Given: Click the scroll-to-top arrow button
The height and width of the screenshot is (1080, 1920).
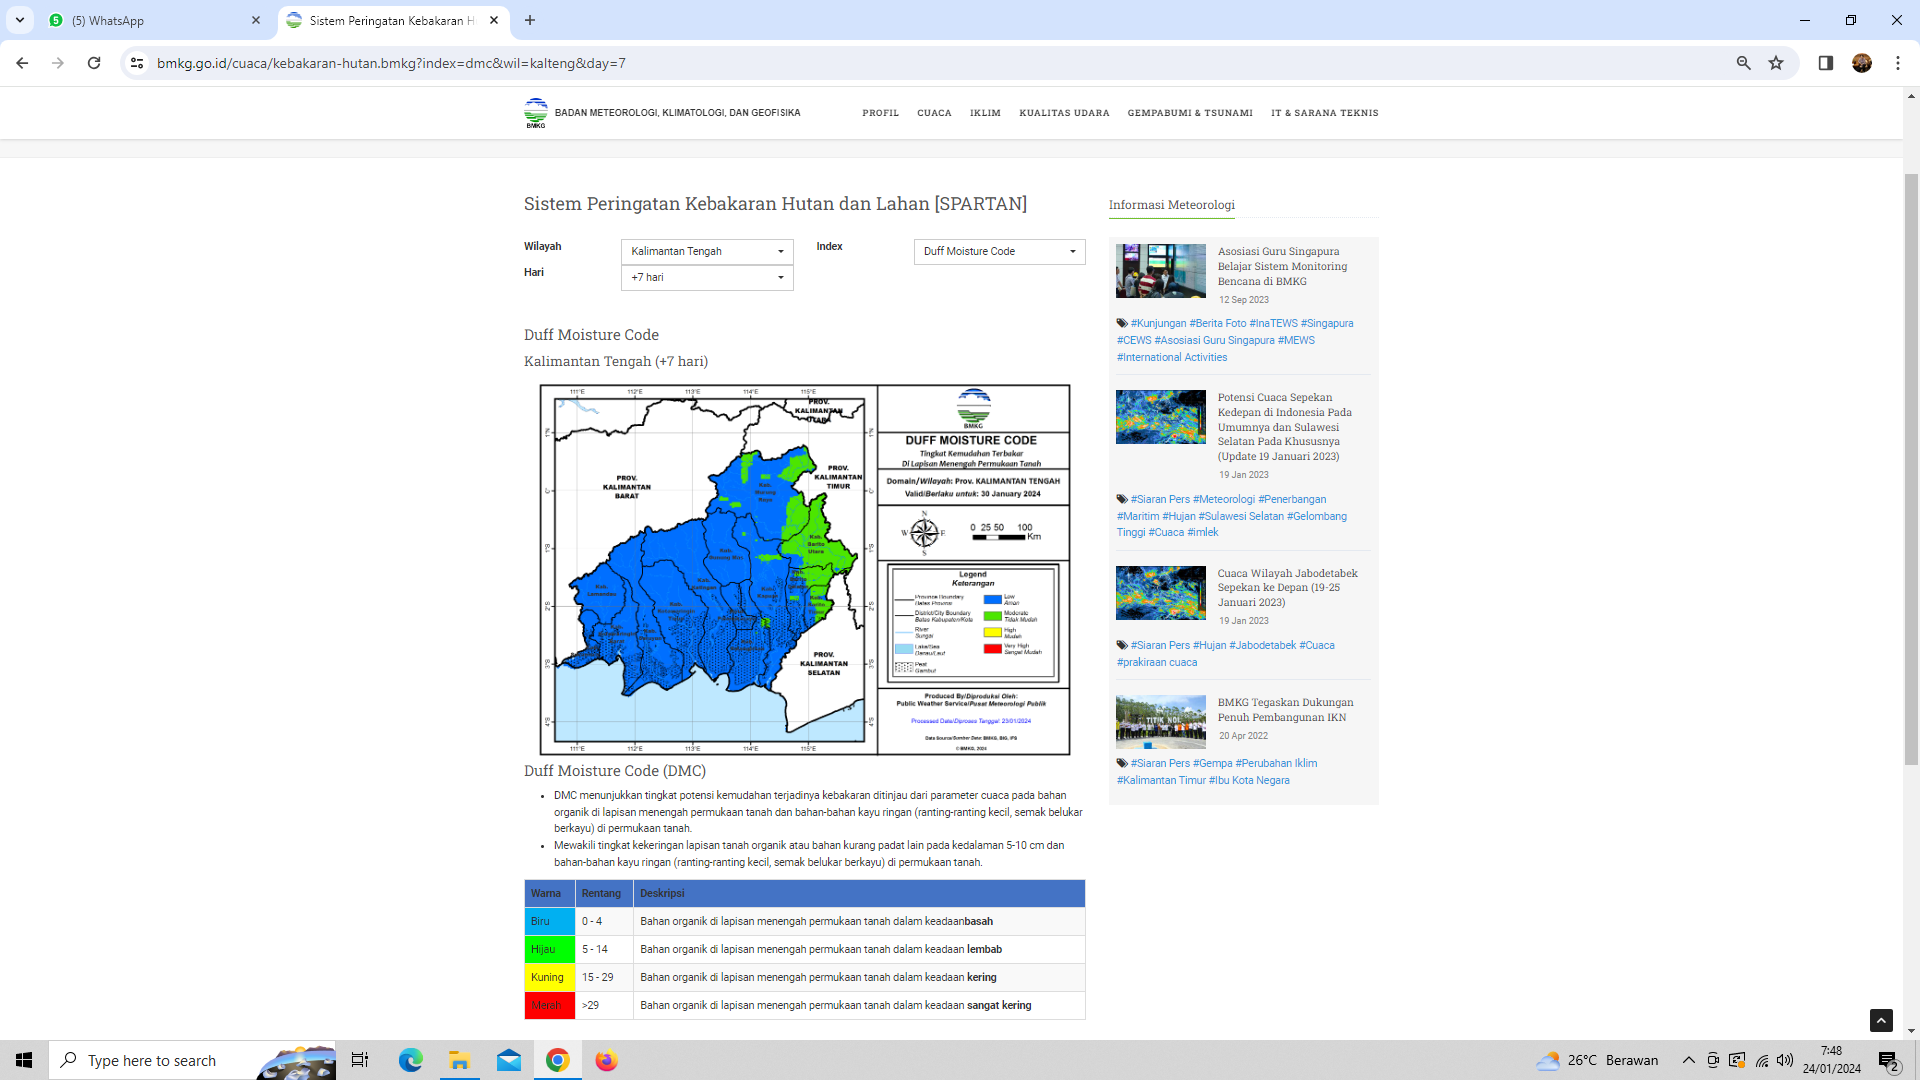Looking at the screenshot, I should point(1881,1020).
